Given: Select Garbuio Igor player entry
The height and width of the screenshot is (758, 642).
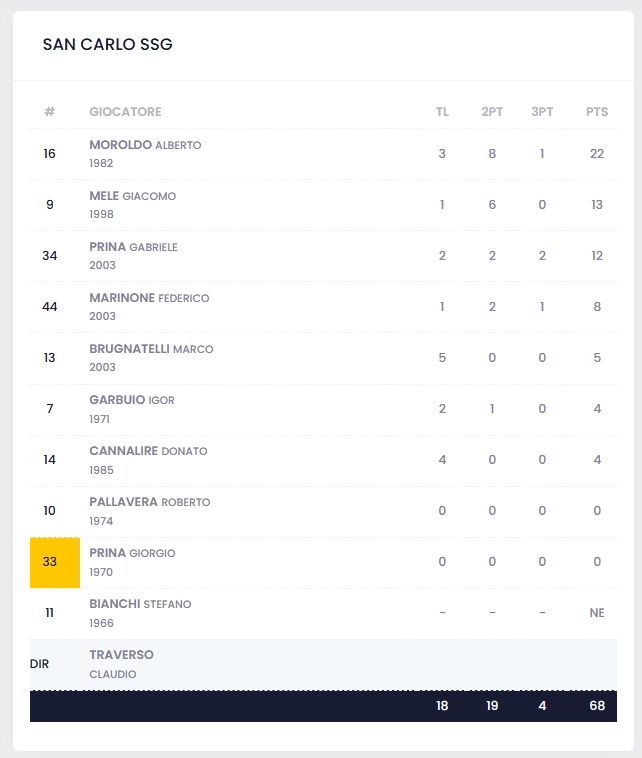Looking at the screenshot, I should click(132, 400).
